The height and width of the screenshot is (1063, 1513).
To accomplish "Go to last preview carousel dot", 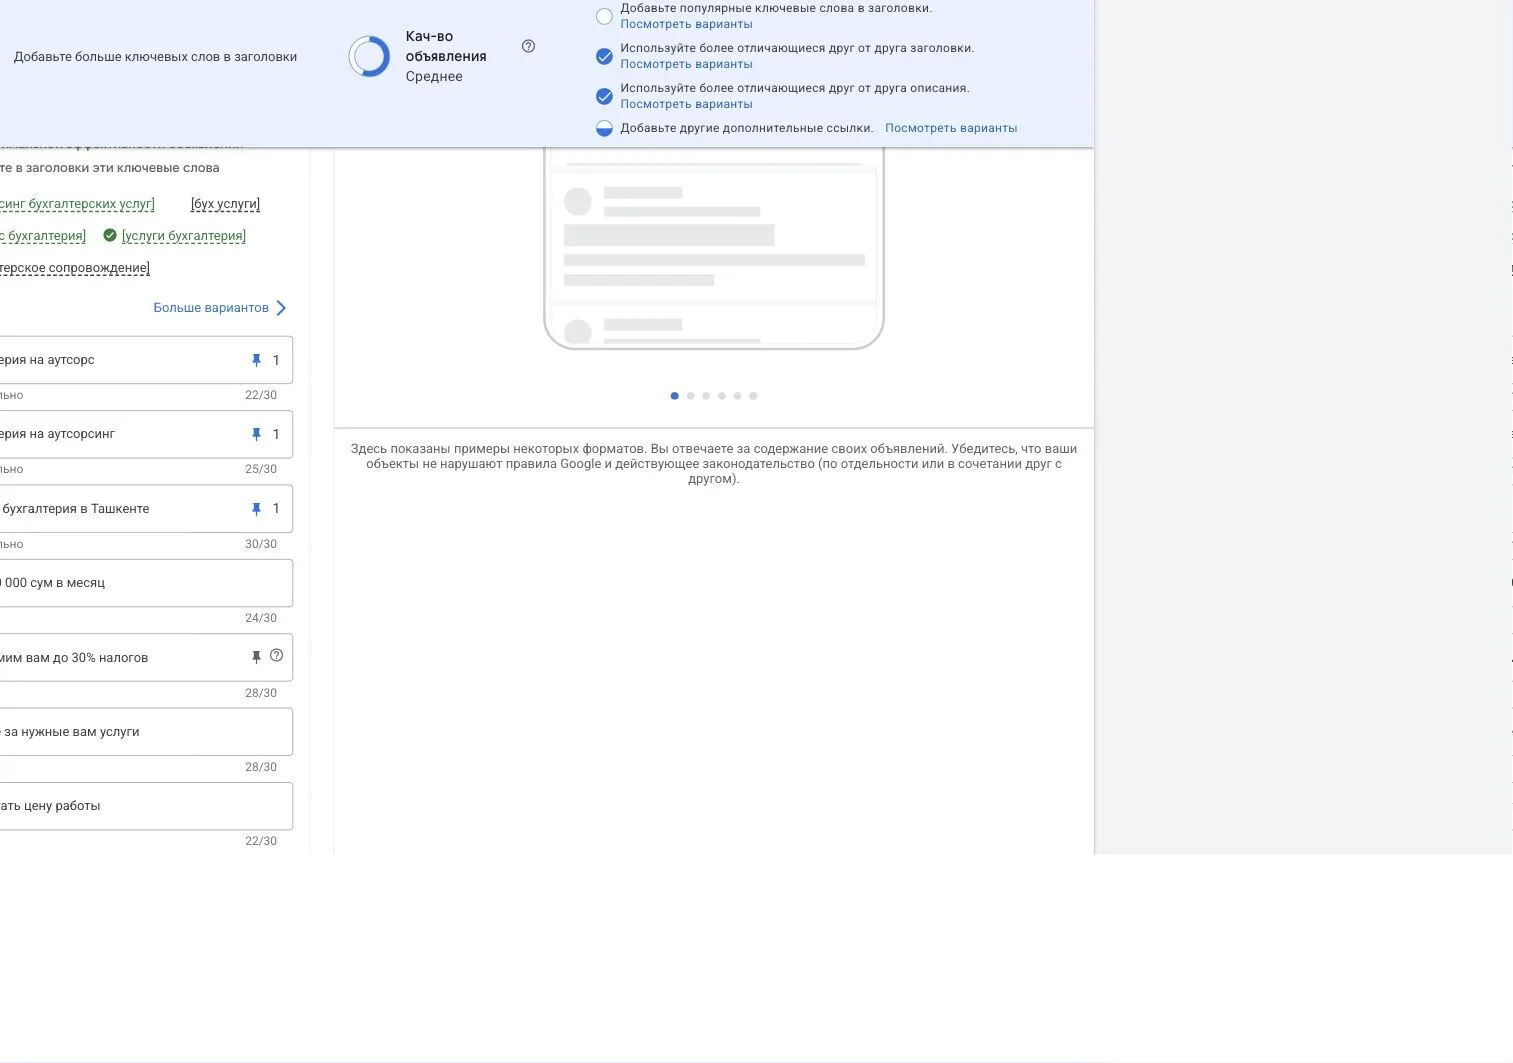I will (x=753, y=396).
